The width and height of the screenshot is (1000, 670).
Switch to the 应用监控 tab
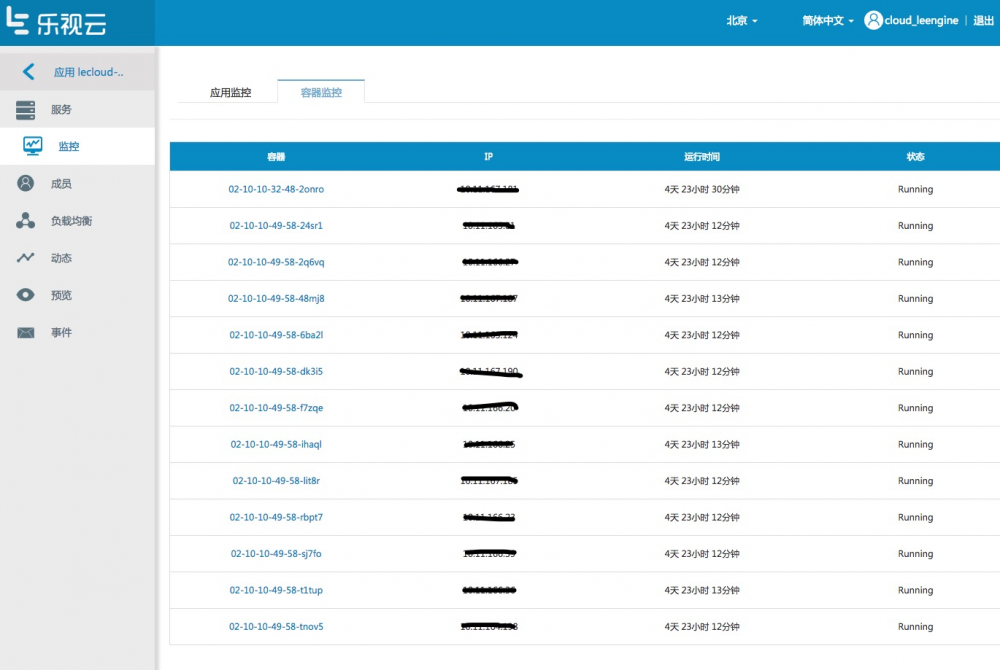click(x=230, y=91)
